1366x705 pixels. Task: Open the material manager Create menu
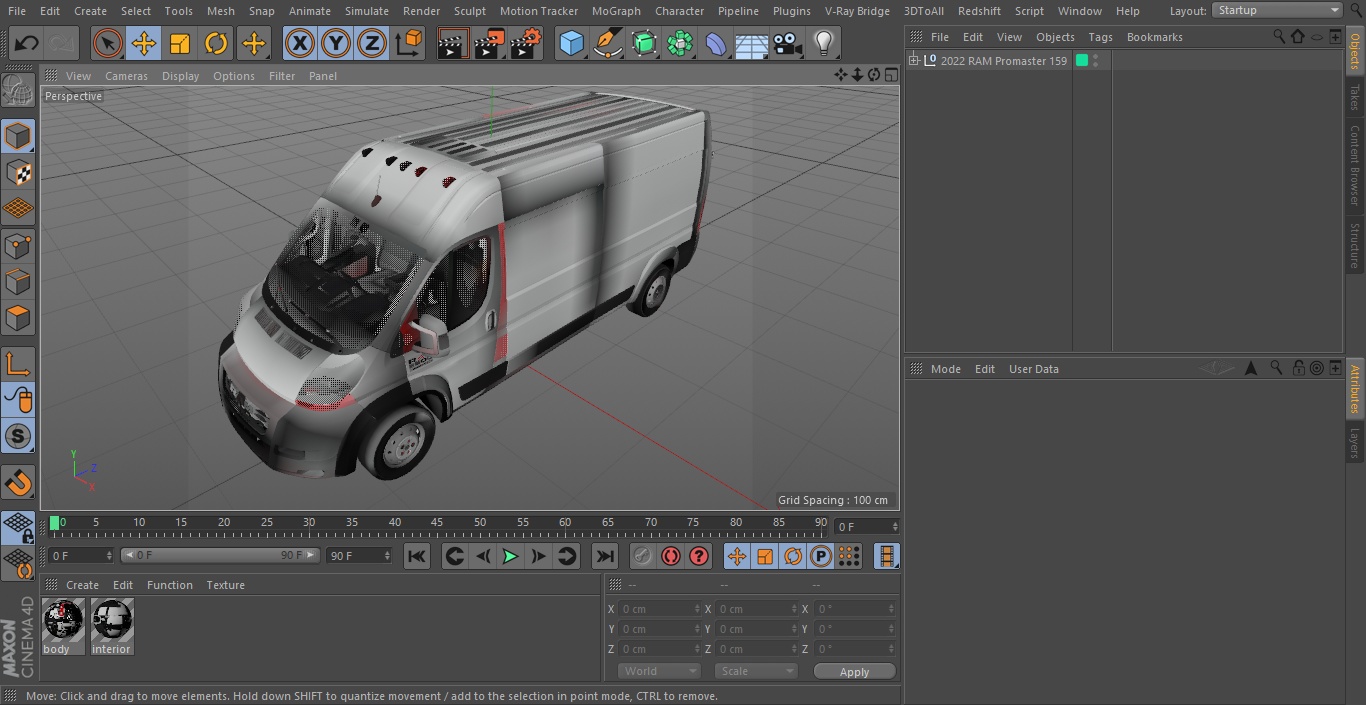click(x=82, y=585)
